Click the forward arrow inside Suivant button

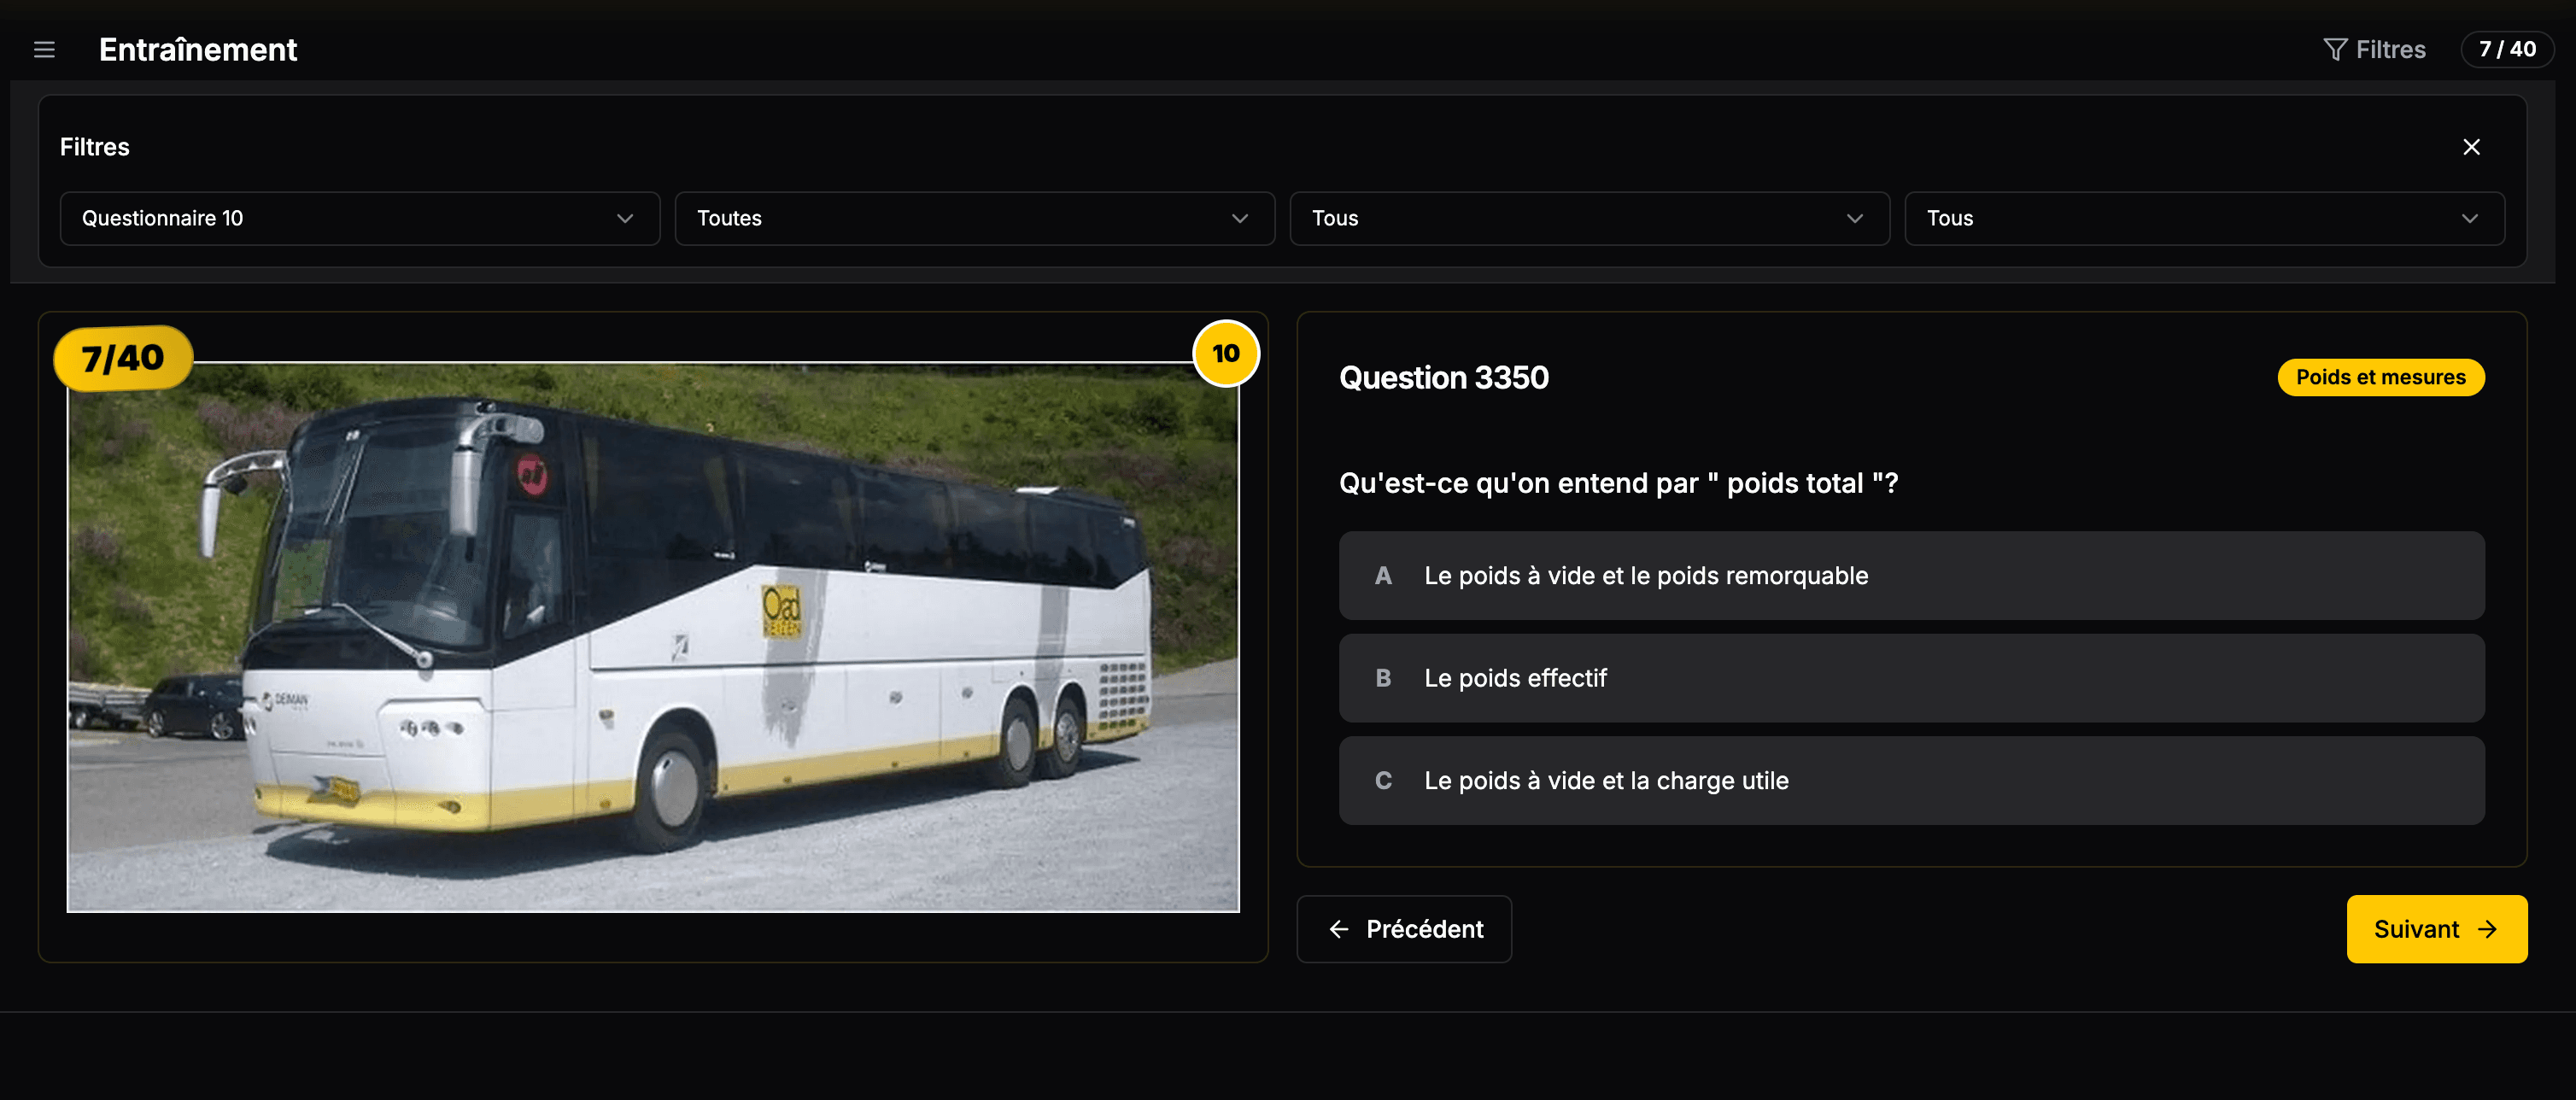(x=2487, y=929)
